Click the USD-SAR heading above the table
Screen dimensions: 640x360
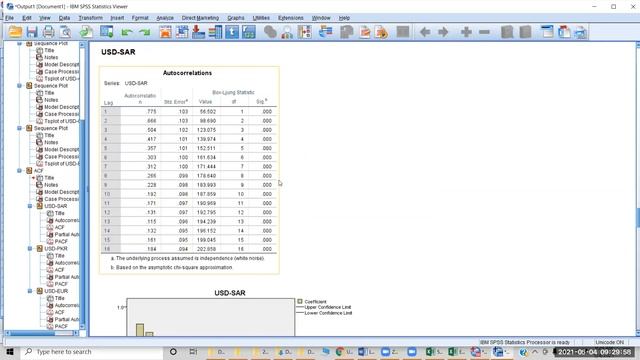click(118, 52)
